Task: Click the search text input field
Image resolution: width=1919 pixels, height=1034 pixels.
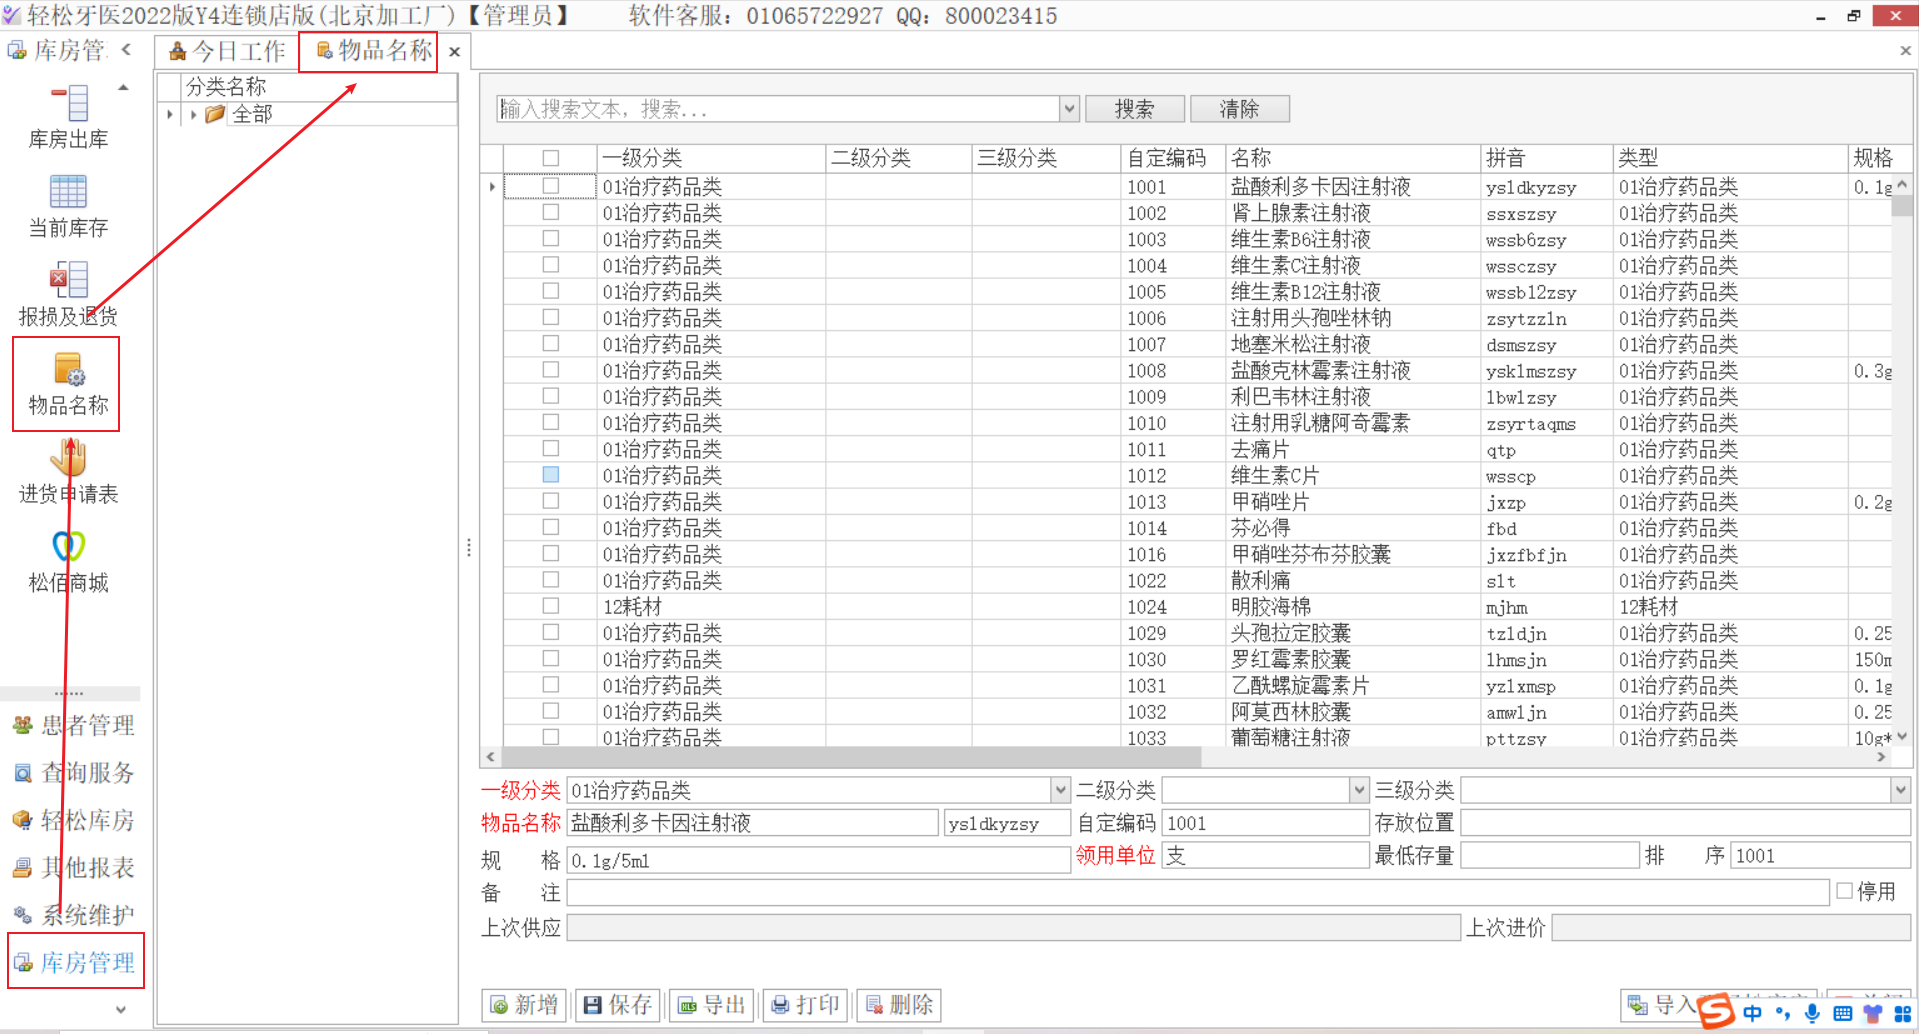Action: tap(779, 109)
